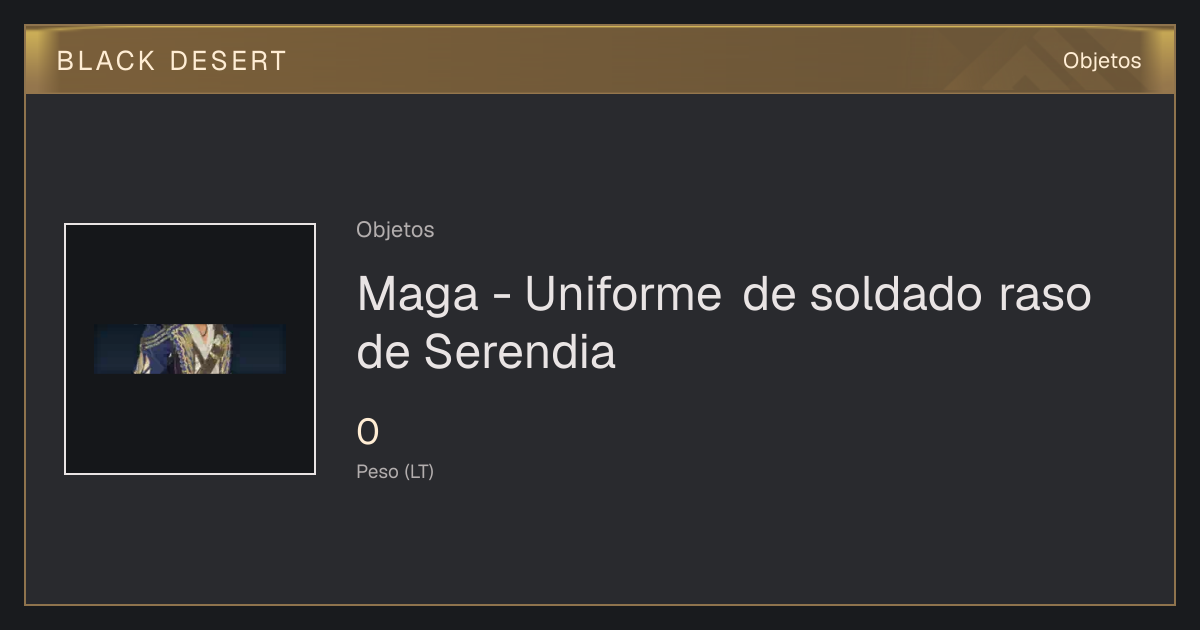Click the item title Maga - Uniforme de soldado
Viewport: 1200px width, 630px height.
point(724,323)
